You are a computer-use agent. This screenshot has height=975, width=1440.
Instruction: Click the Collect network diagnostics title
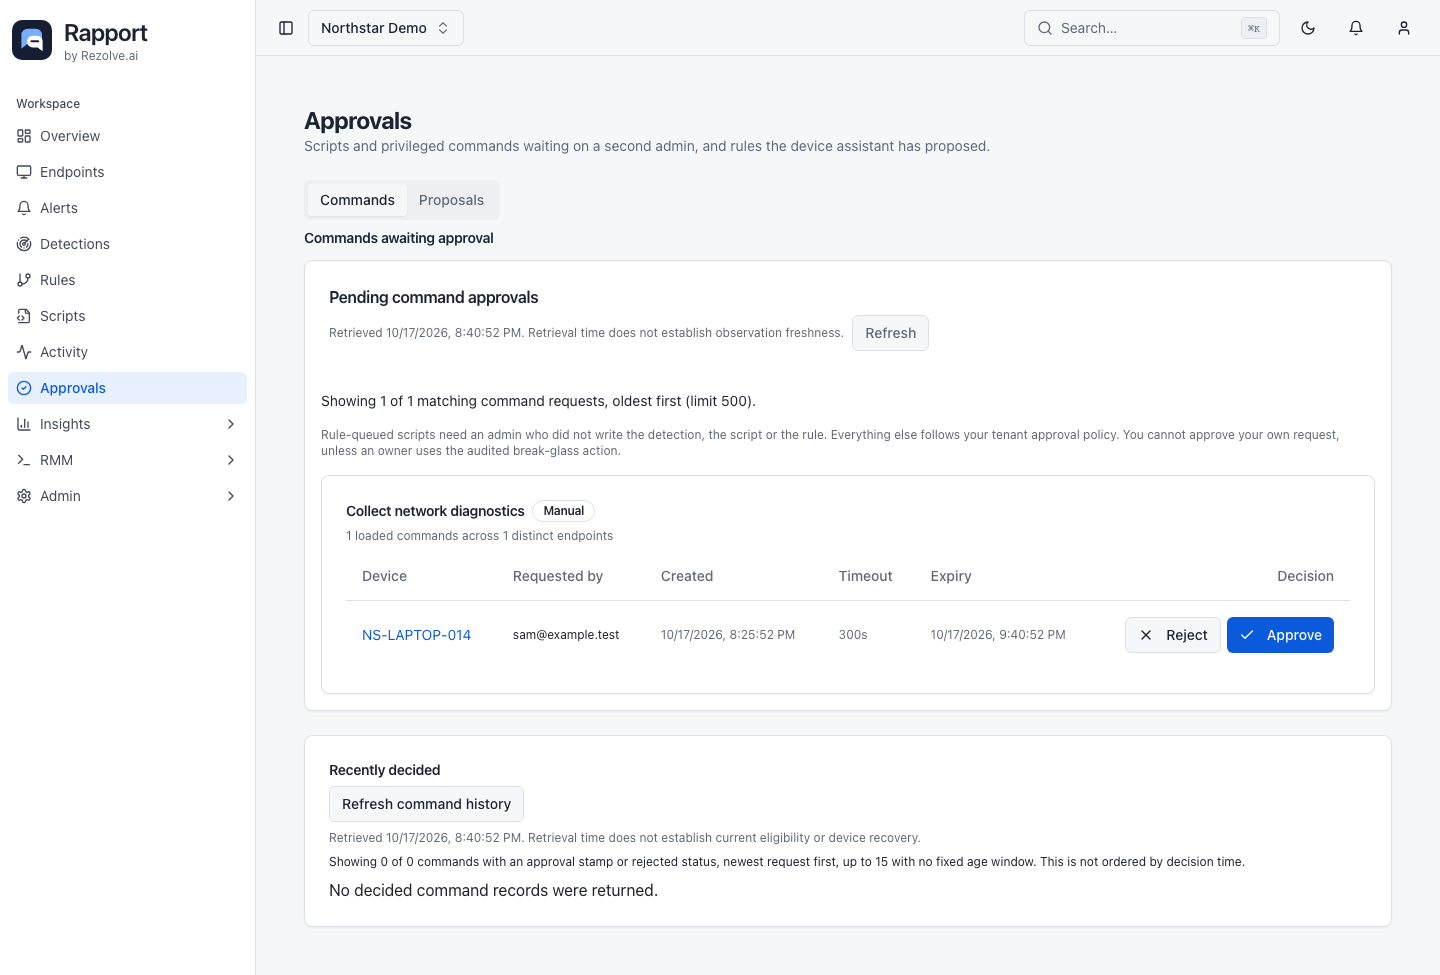point(435,511)
